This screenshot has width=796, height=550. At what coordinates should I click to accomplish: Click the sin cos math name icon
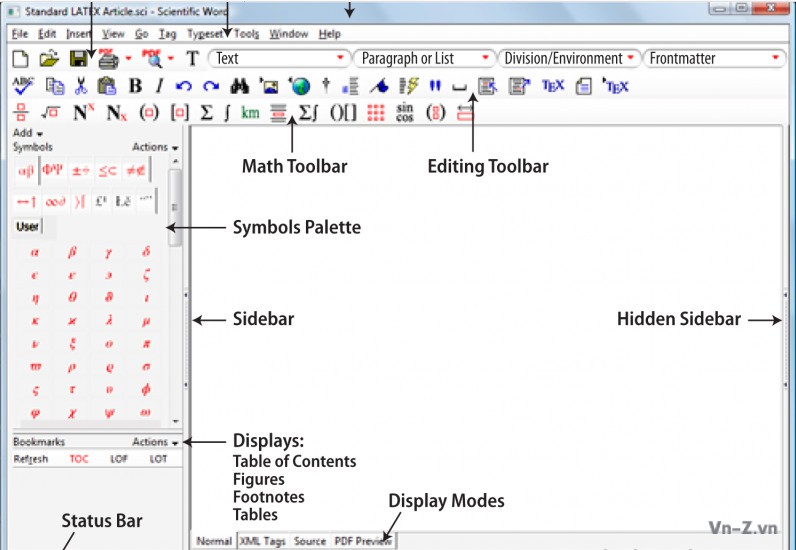click(405, 112)
